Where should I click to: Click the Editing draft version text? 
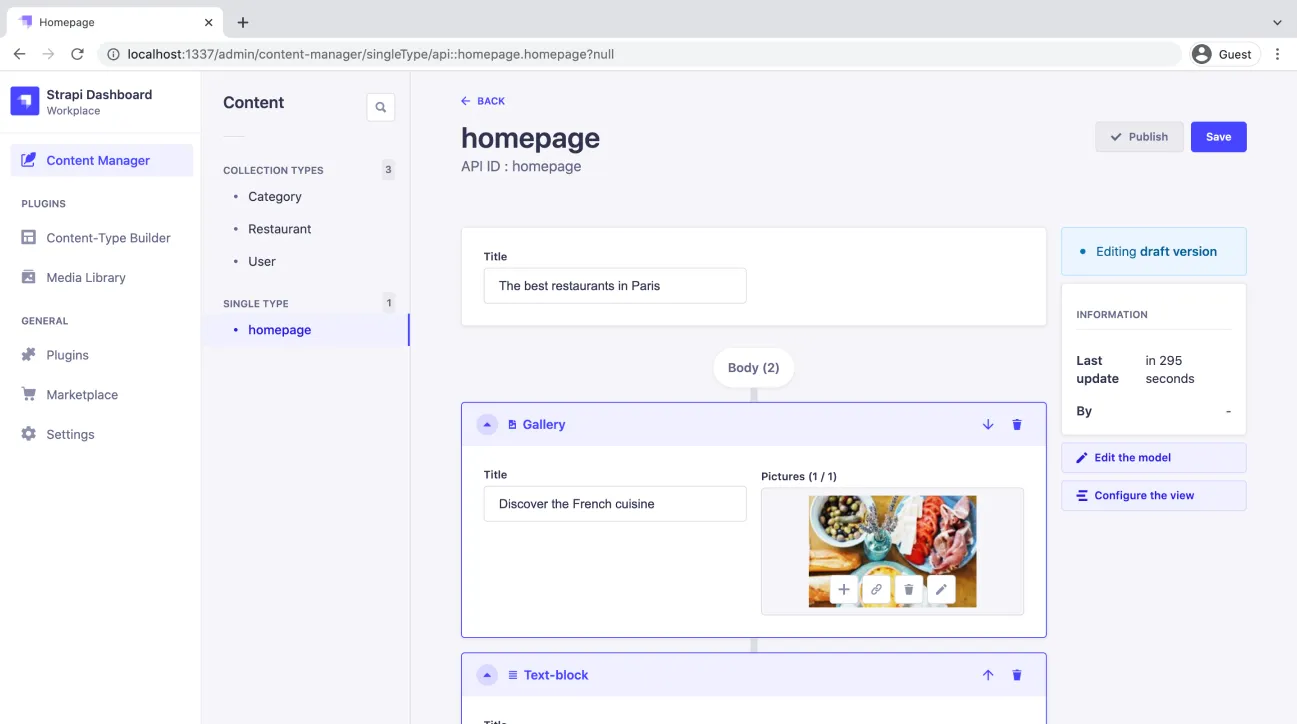(1156, 252)
